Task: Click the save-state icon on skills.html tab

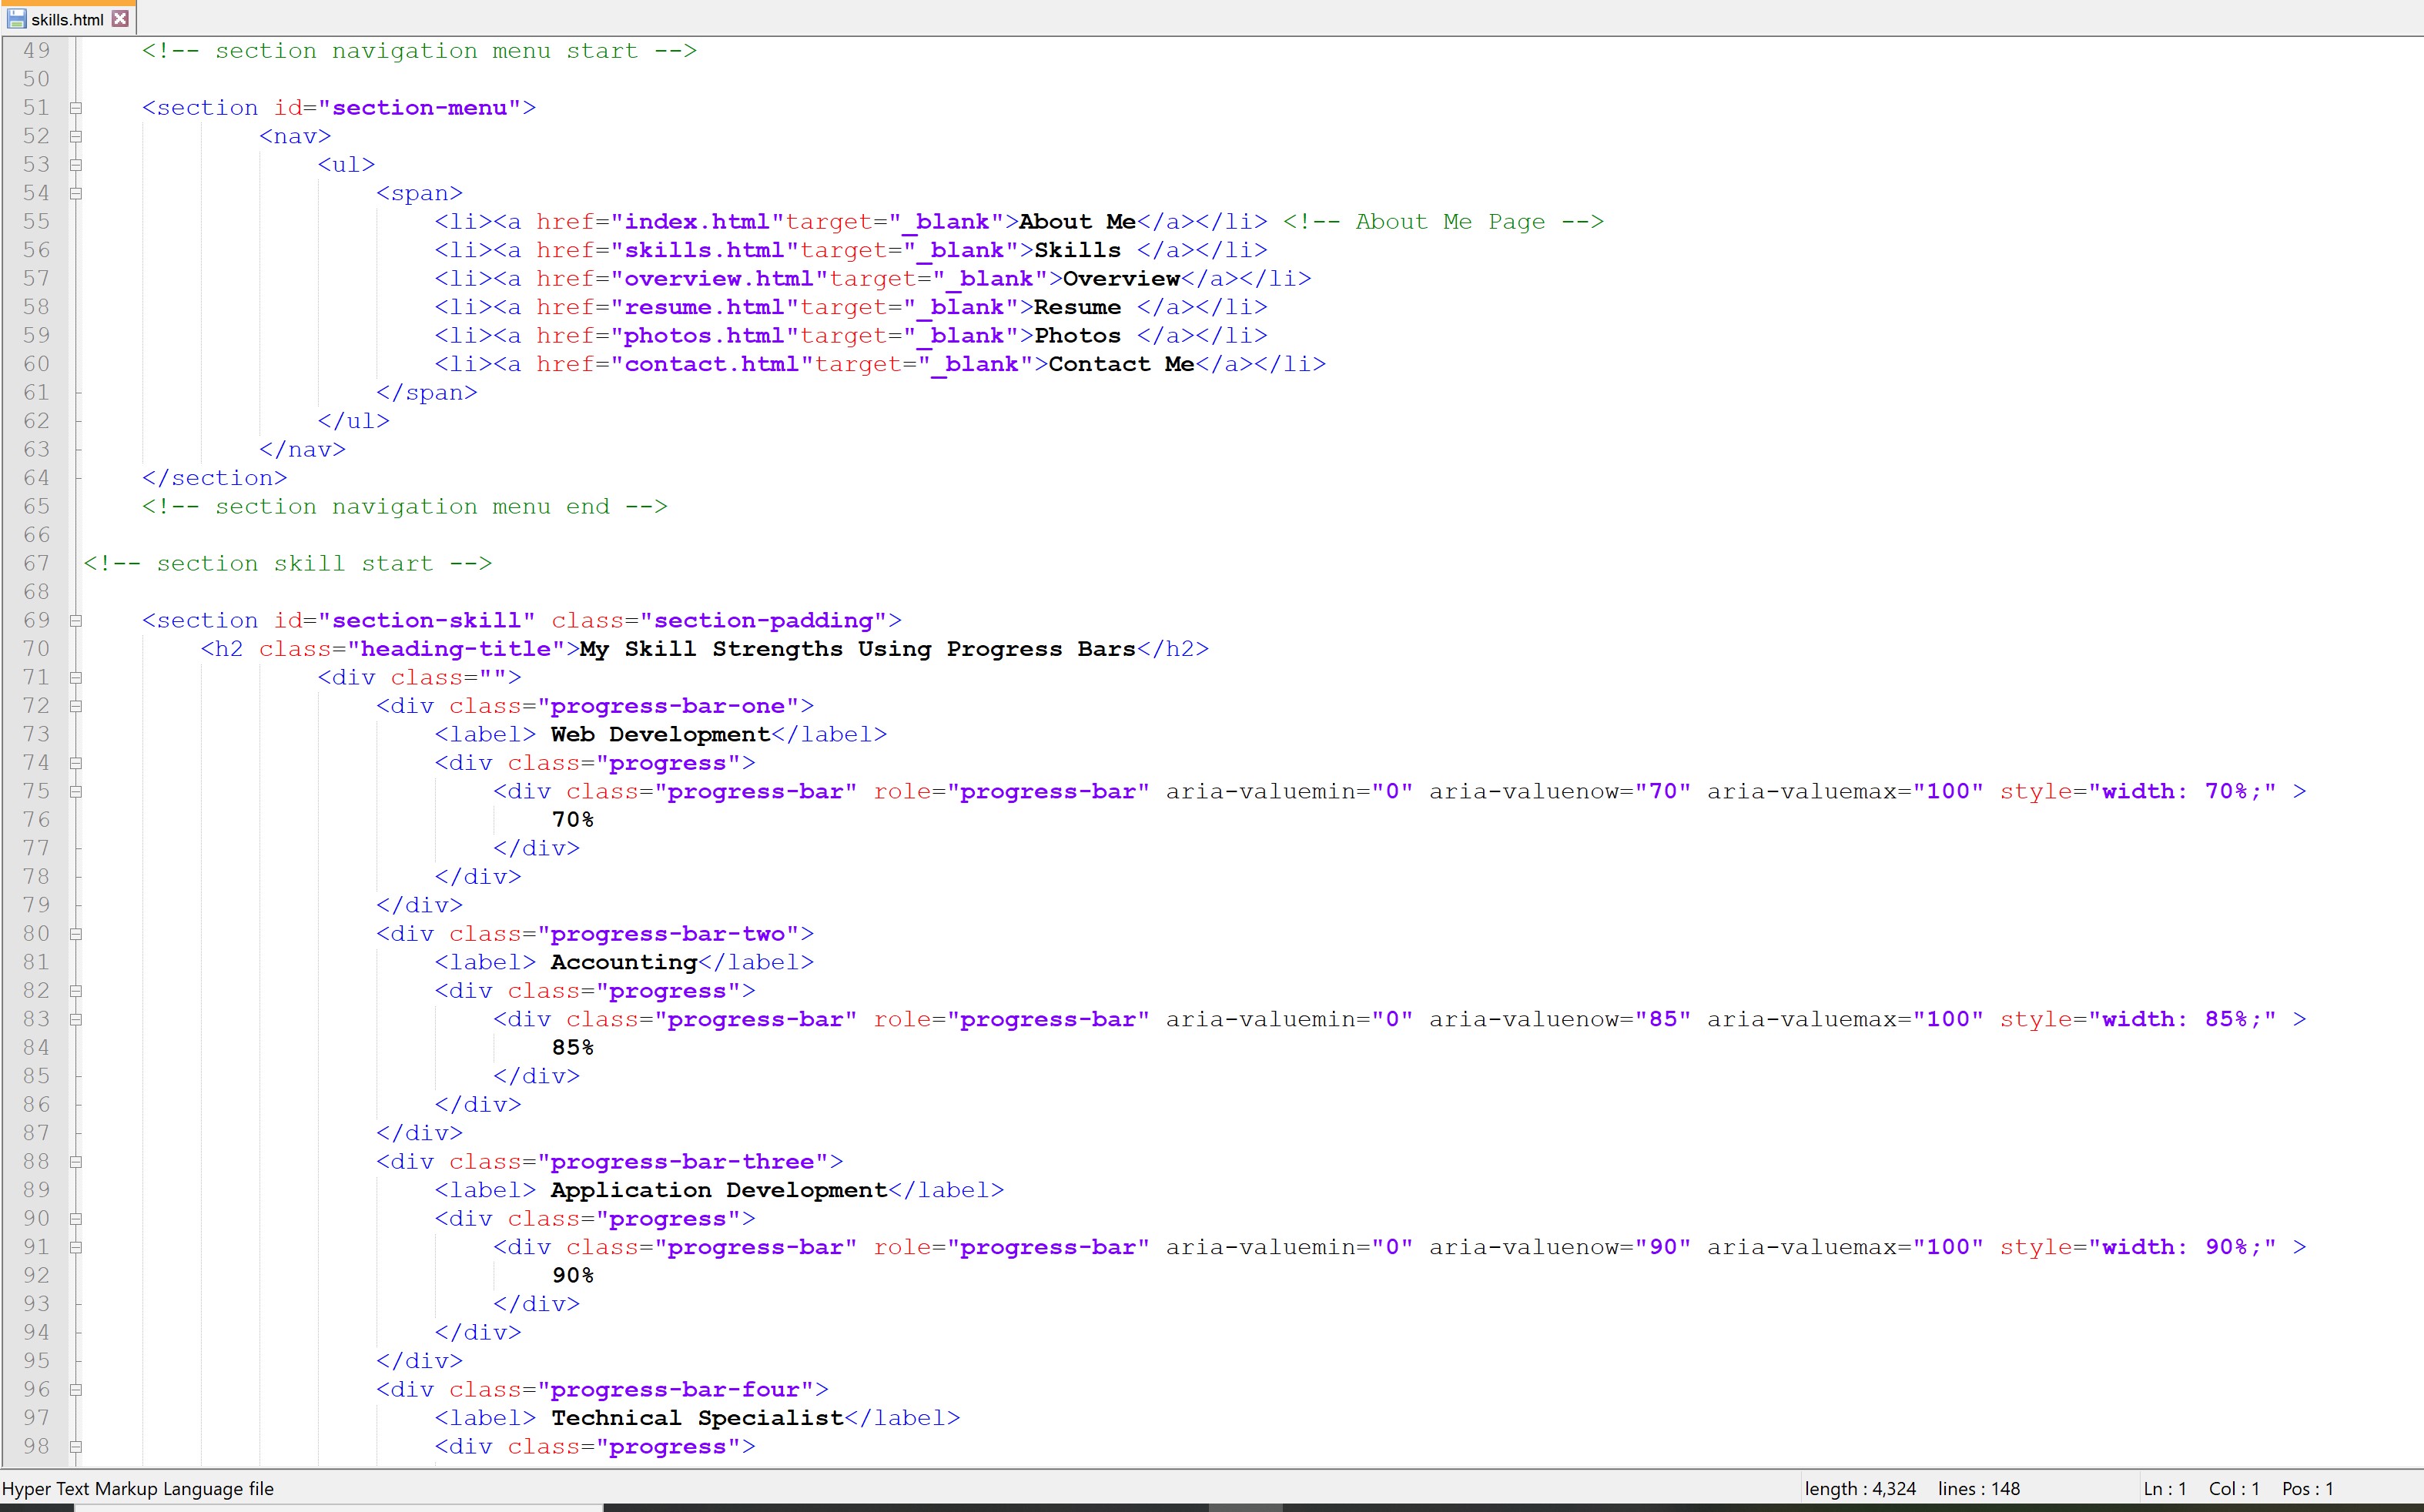Action: click(16, 19)
